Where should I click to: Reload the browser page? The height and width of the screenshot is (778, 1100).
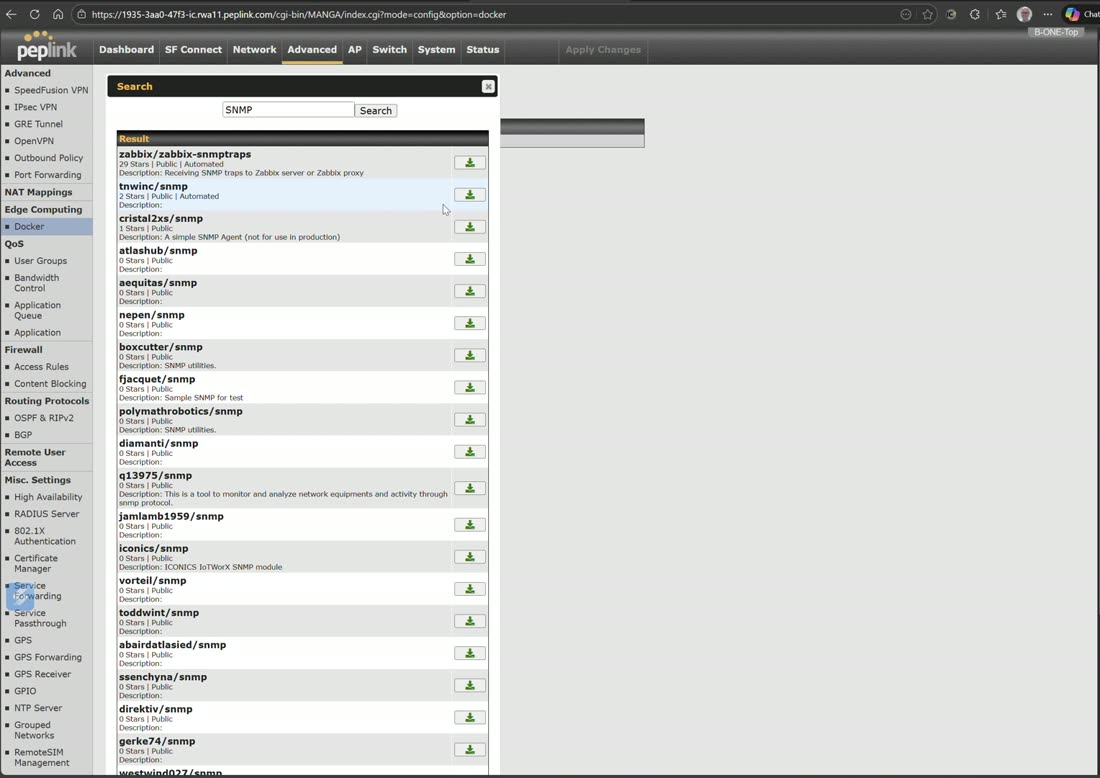(34, 14)
